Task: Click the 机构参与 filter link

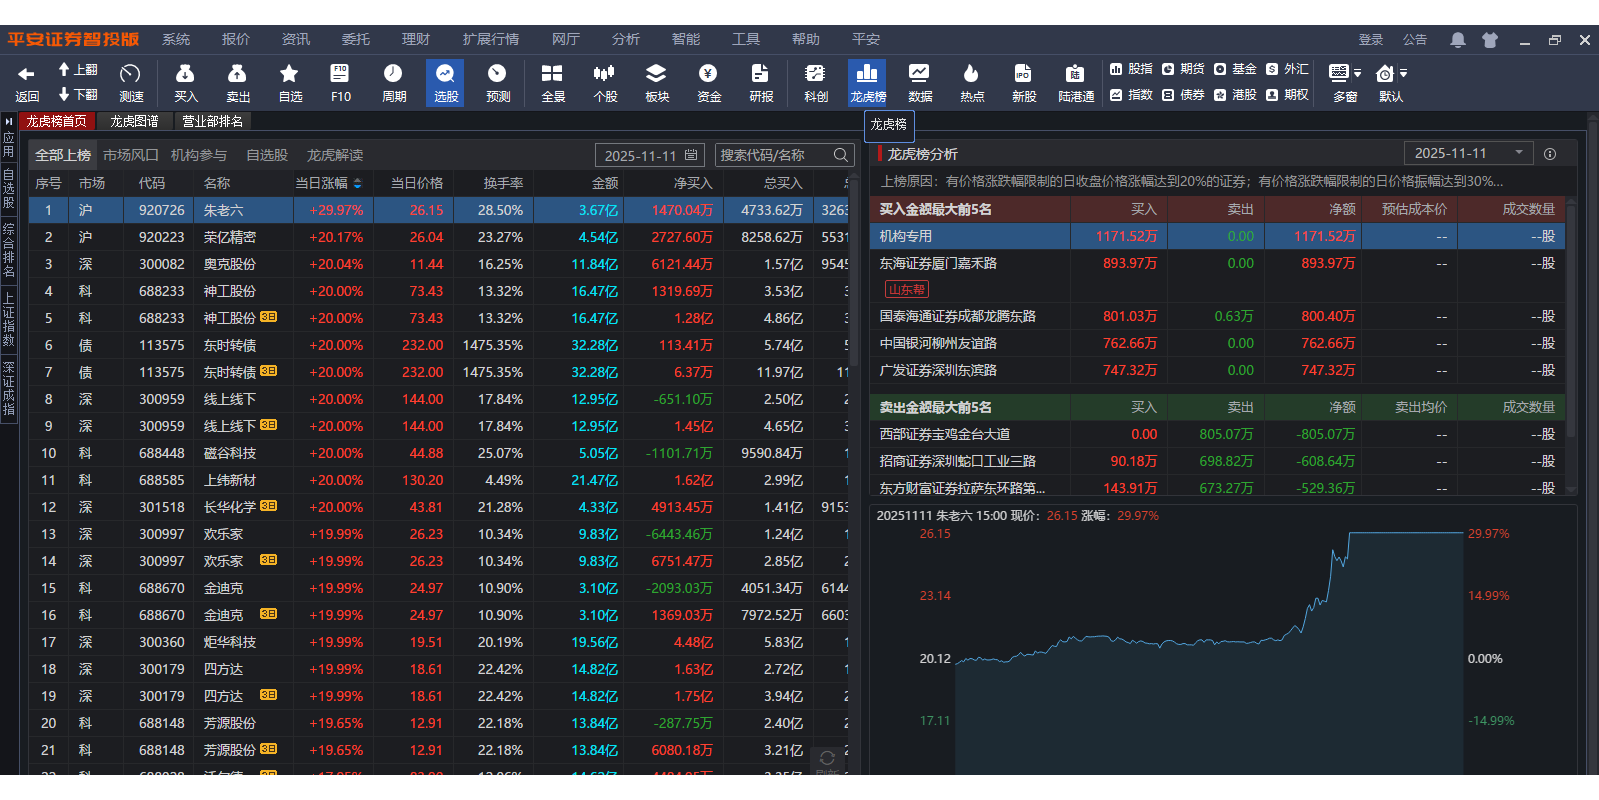Action: click(198, 155)
